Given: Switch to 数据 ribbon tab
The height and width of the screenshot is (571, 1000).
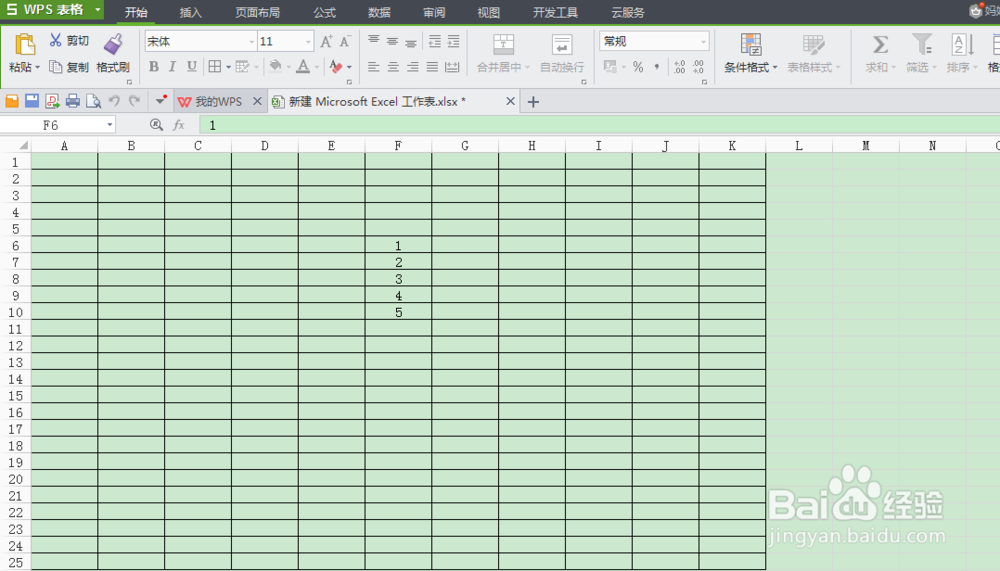Looking at the screenshot, I should tap(379, 13).
